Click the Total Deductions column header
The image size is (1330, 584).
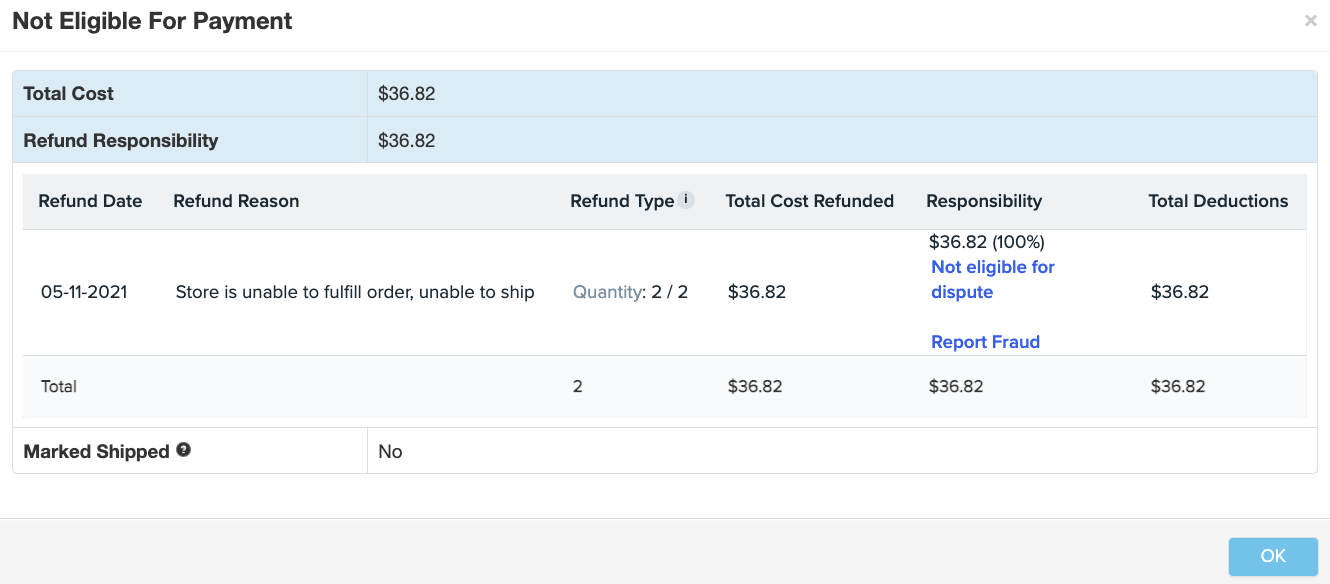tap(1218, 201)
